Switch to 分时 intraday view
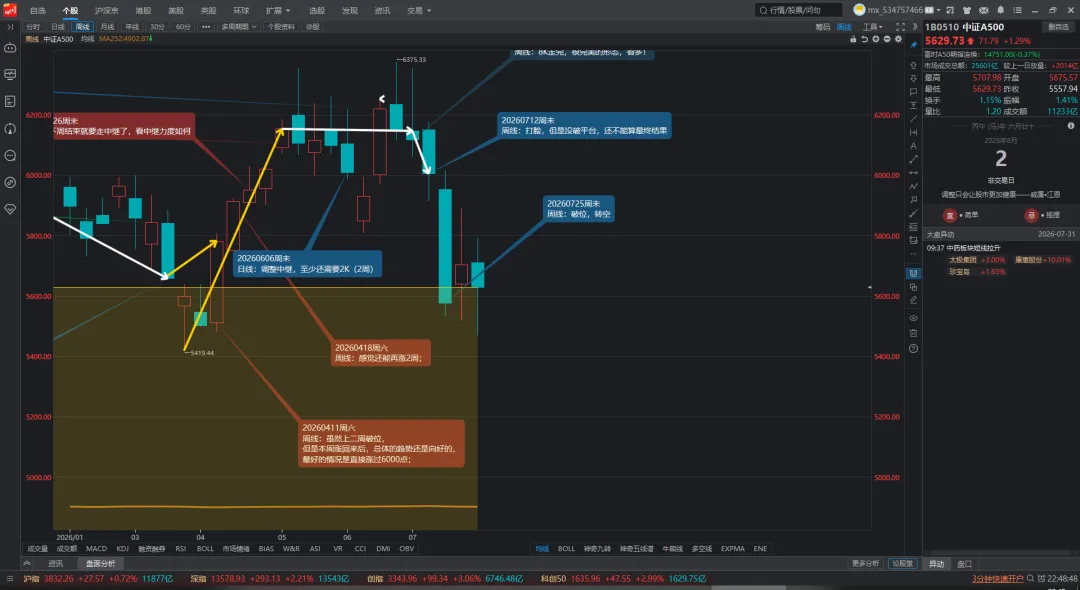 coord(33,27)
